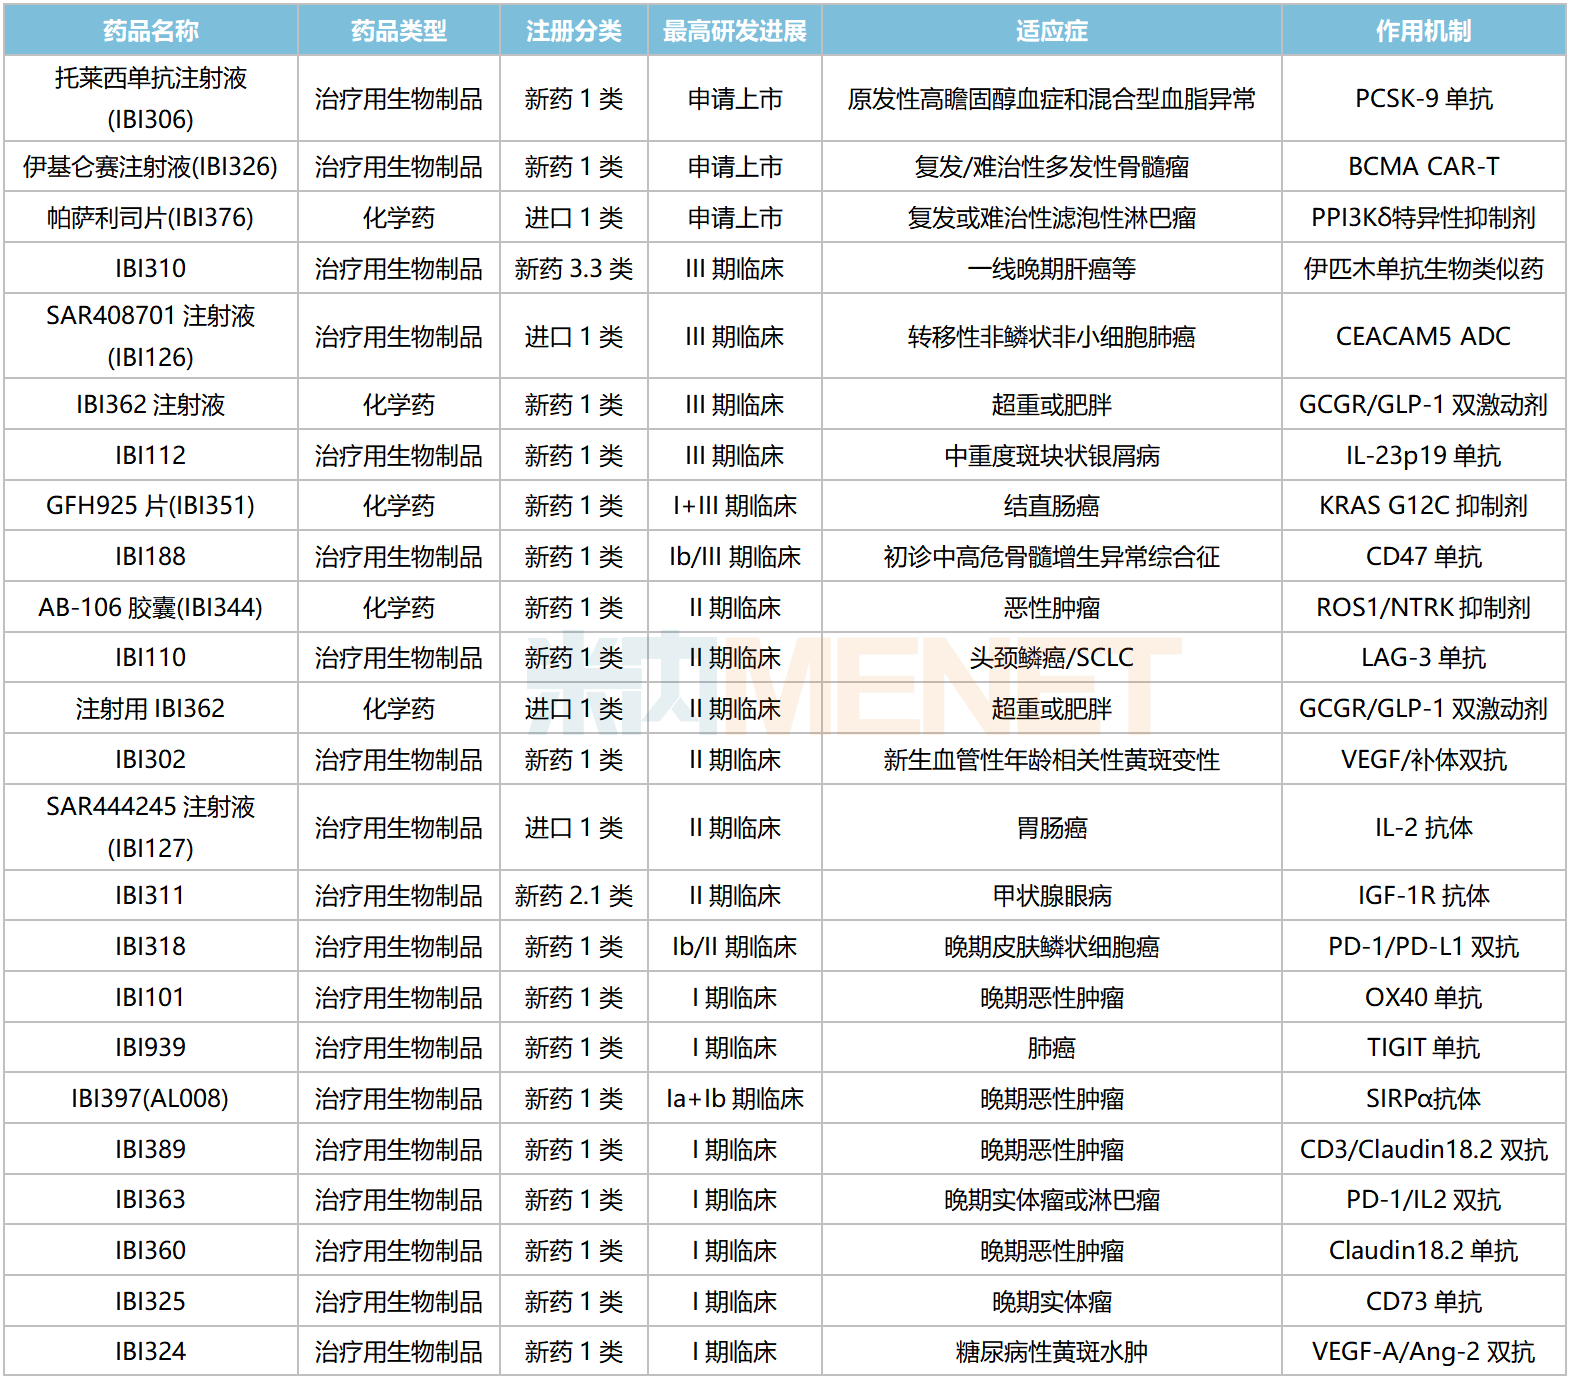Select the IBI362 注射液 cell

(x=151, y=404)
